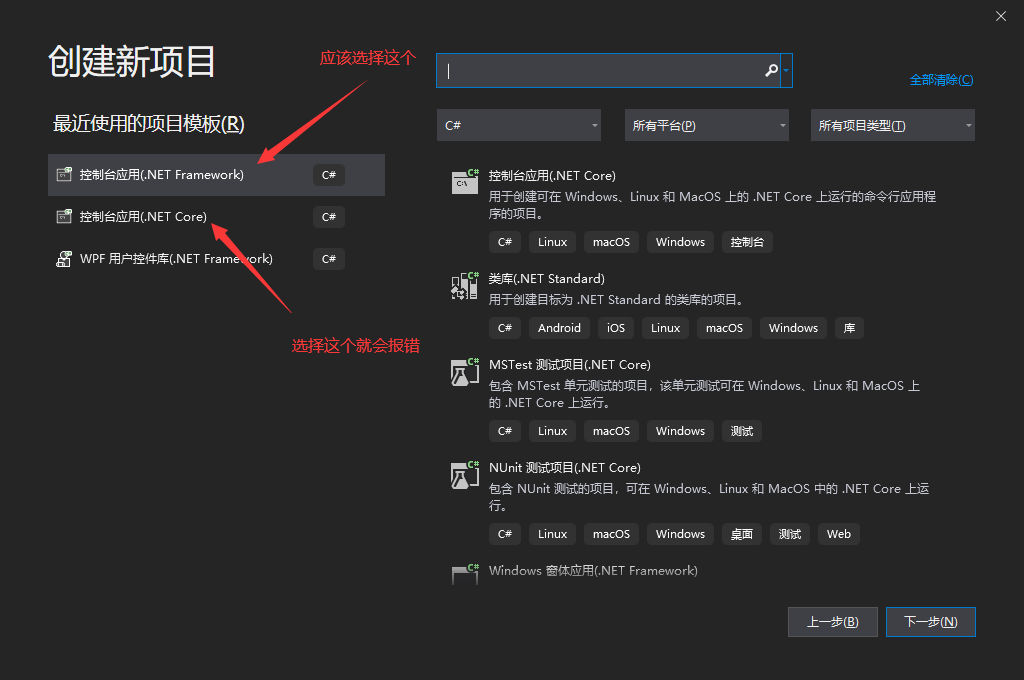Click the NUnit 测试项目 flask icon
This screenshot has width=1024, height=680.
465,475
